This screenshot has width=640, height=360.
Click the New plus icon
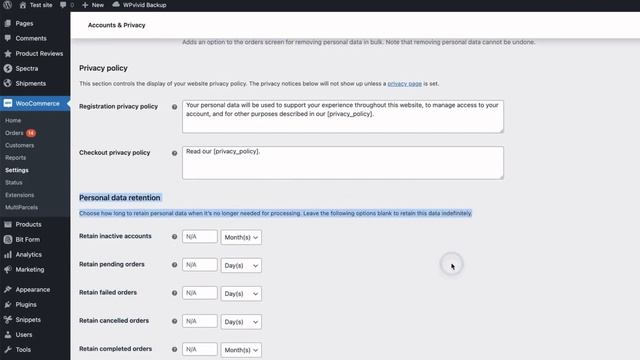click(85, 5)
